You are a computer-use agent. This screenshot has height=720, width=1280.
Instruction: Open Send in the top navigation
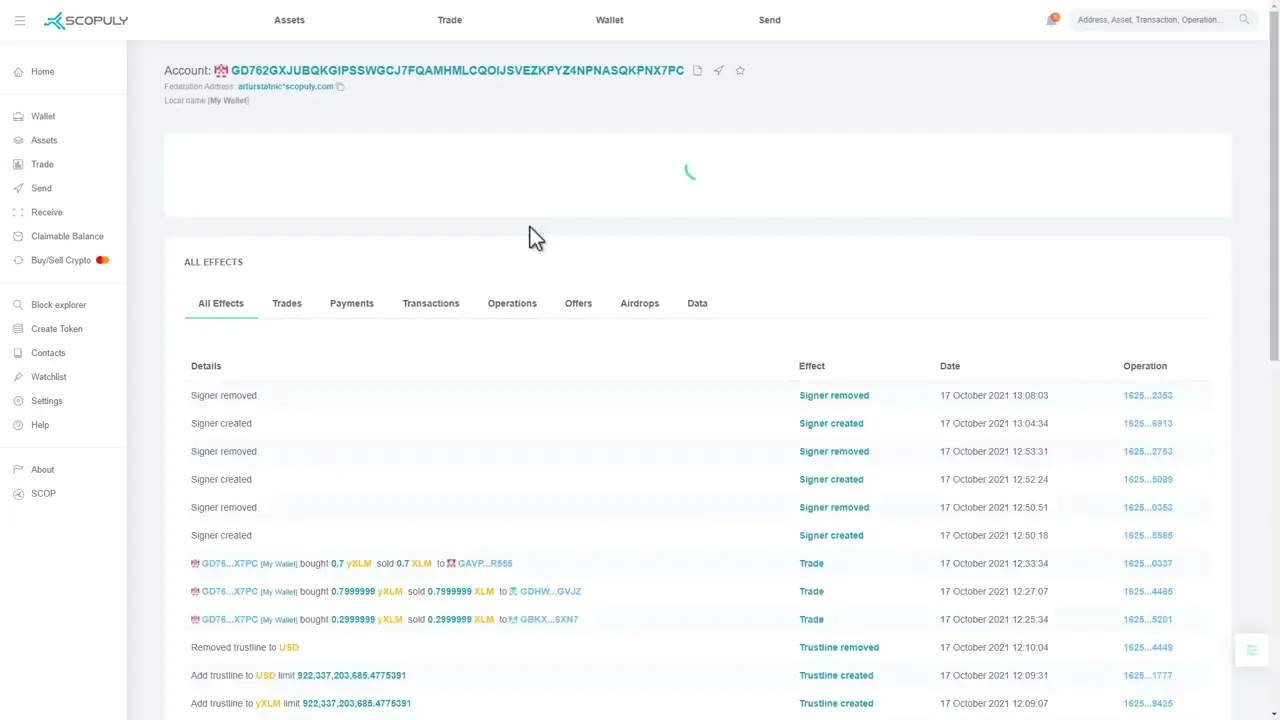(770, 20)
